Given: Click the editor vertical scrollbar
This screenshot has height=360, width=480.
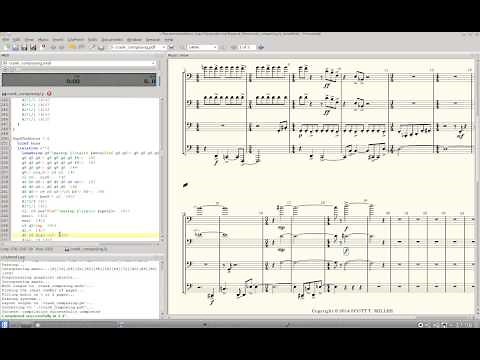Looking at the screenshot, I should [x=162, y=169].
